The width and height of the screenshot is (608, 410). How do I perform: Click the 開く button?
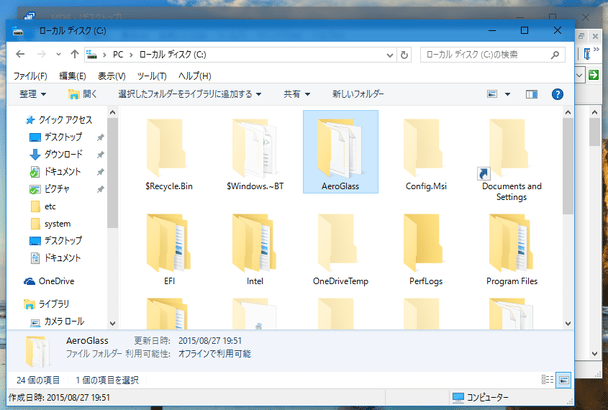click(83, 94)
